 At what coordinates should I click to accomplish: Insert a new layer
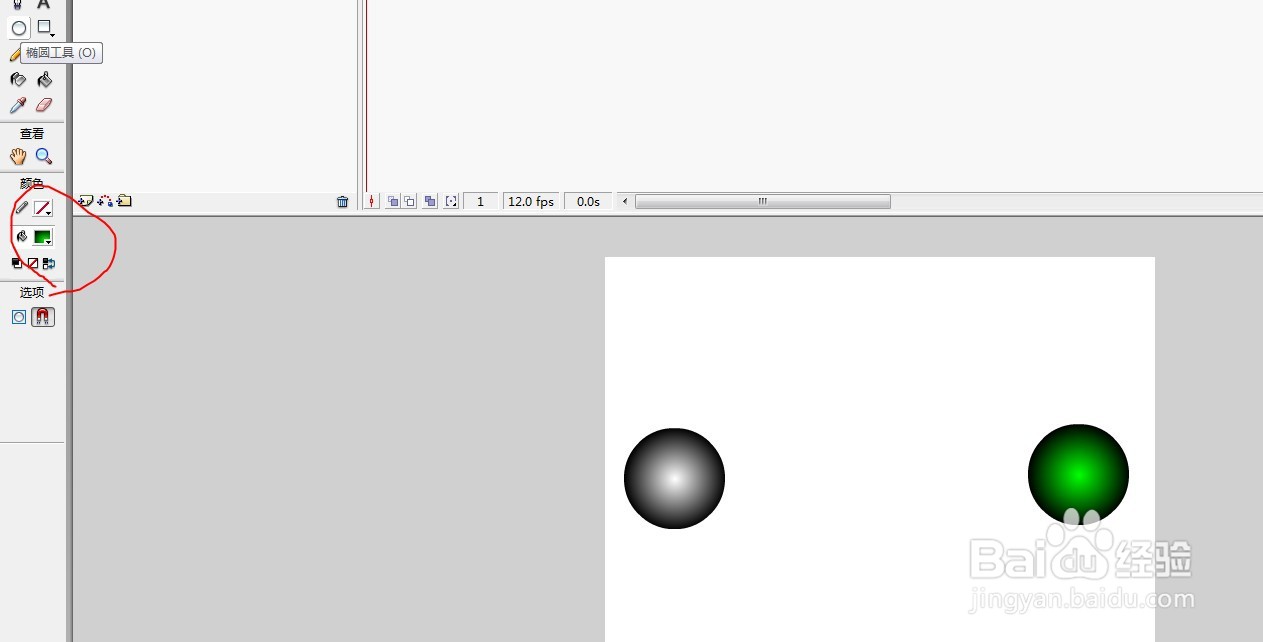pyautogui.click(x=86, y=201)
